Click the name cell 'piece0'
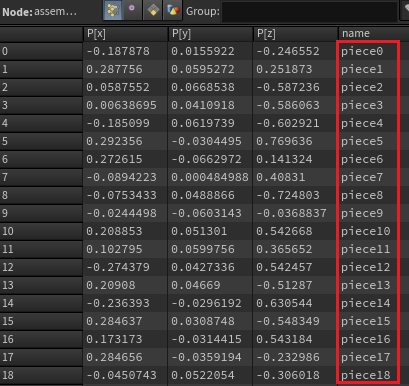 362,51
